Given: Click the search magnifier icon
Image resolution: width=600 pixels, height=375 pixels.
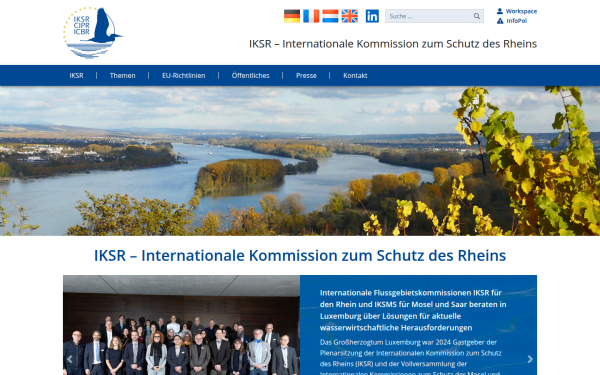Looking at the screenshot, I should click(476, 16).
